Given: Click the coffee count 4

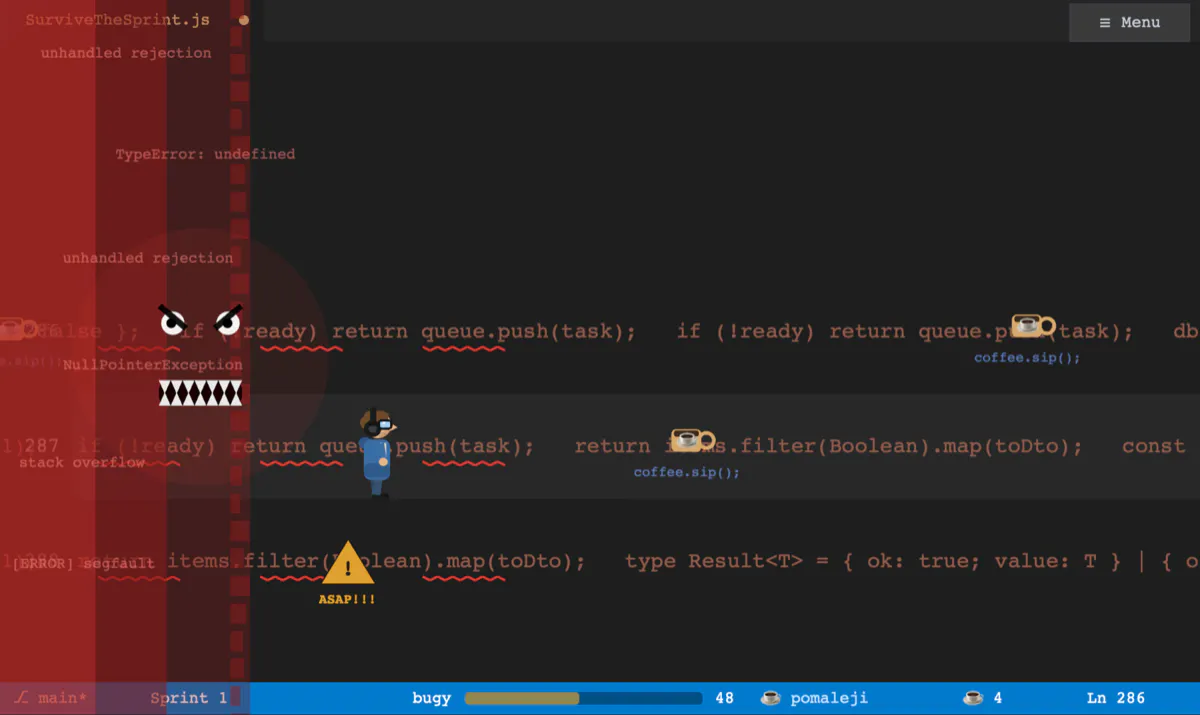Looking at the screenshot, I should (998, 698).
